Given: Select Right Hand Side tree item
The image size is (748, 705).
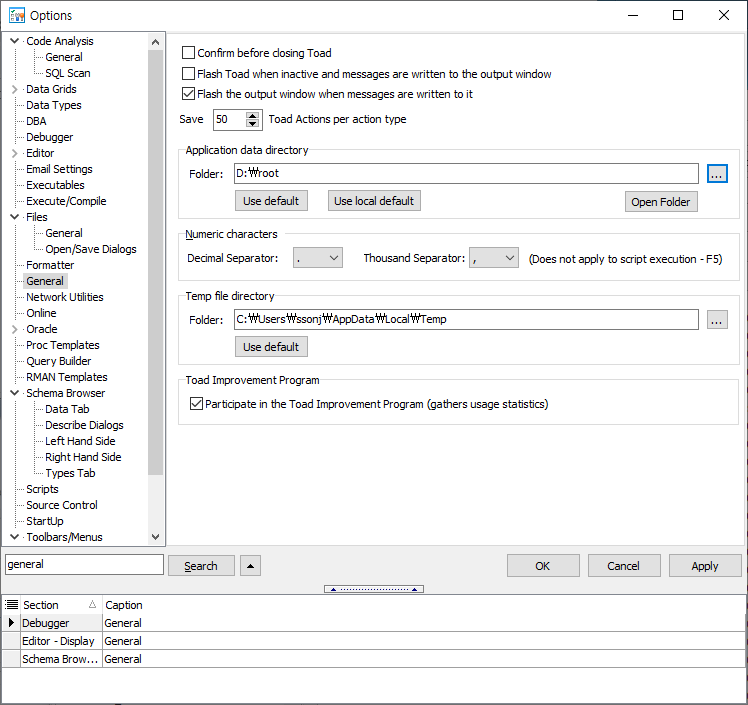Looking at the screenshot, I should click(x=83, y=457).
